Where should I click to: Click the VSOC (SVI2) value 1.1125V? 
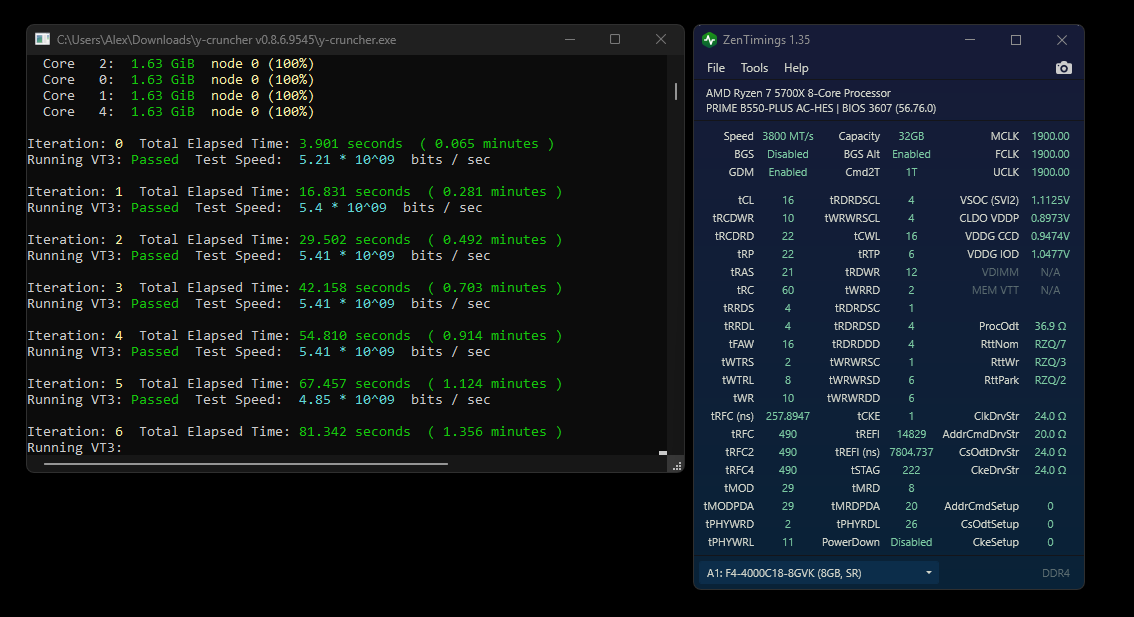click(1050, 200)
